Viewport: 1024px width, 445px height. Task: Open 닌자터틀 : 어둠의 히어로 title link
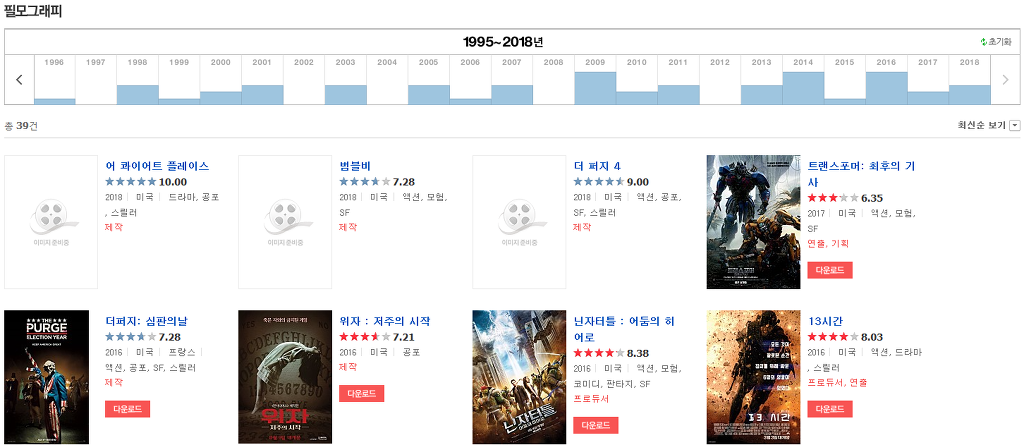click(x=624, y=329)
